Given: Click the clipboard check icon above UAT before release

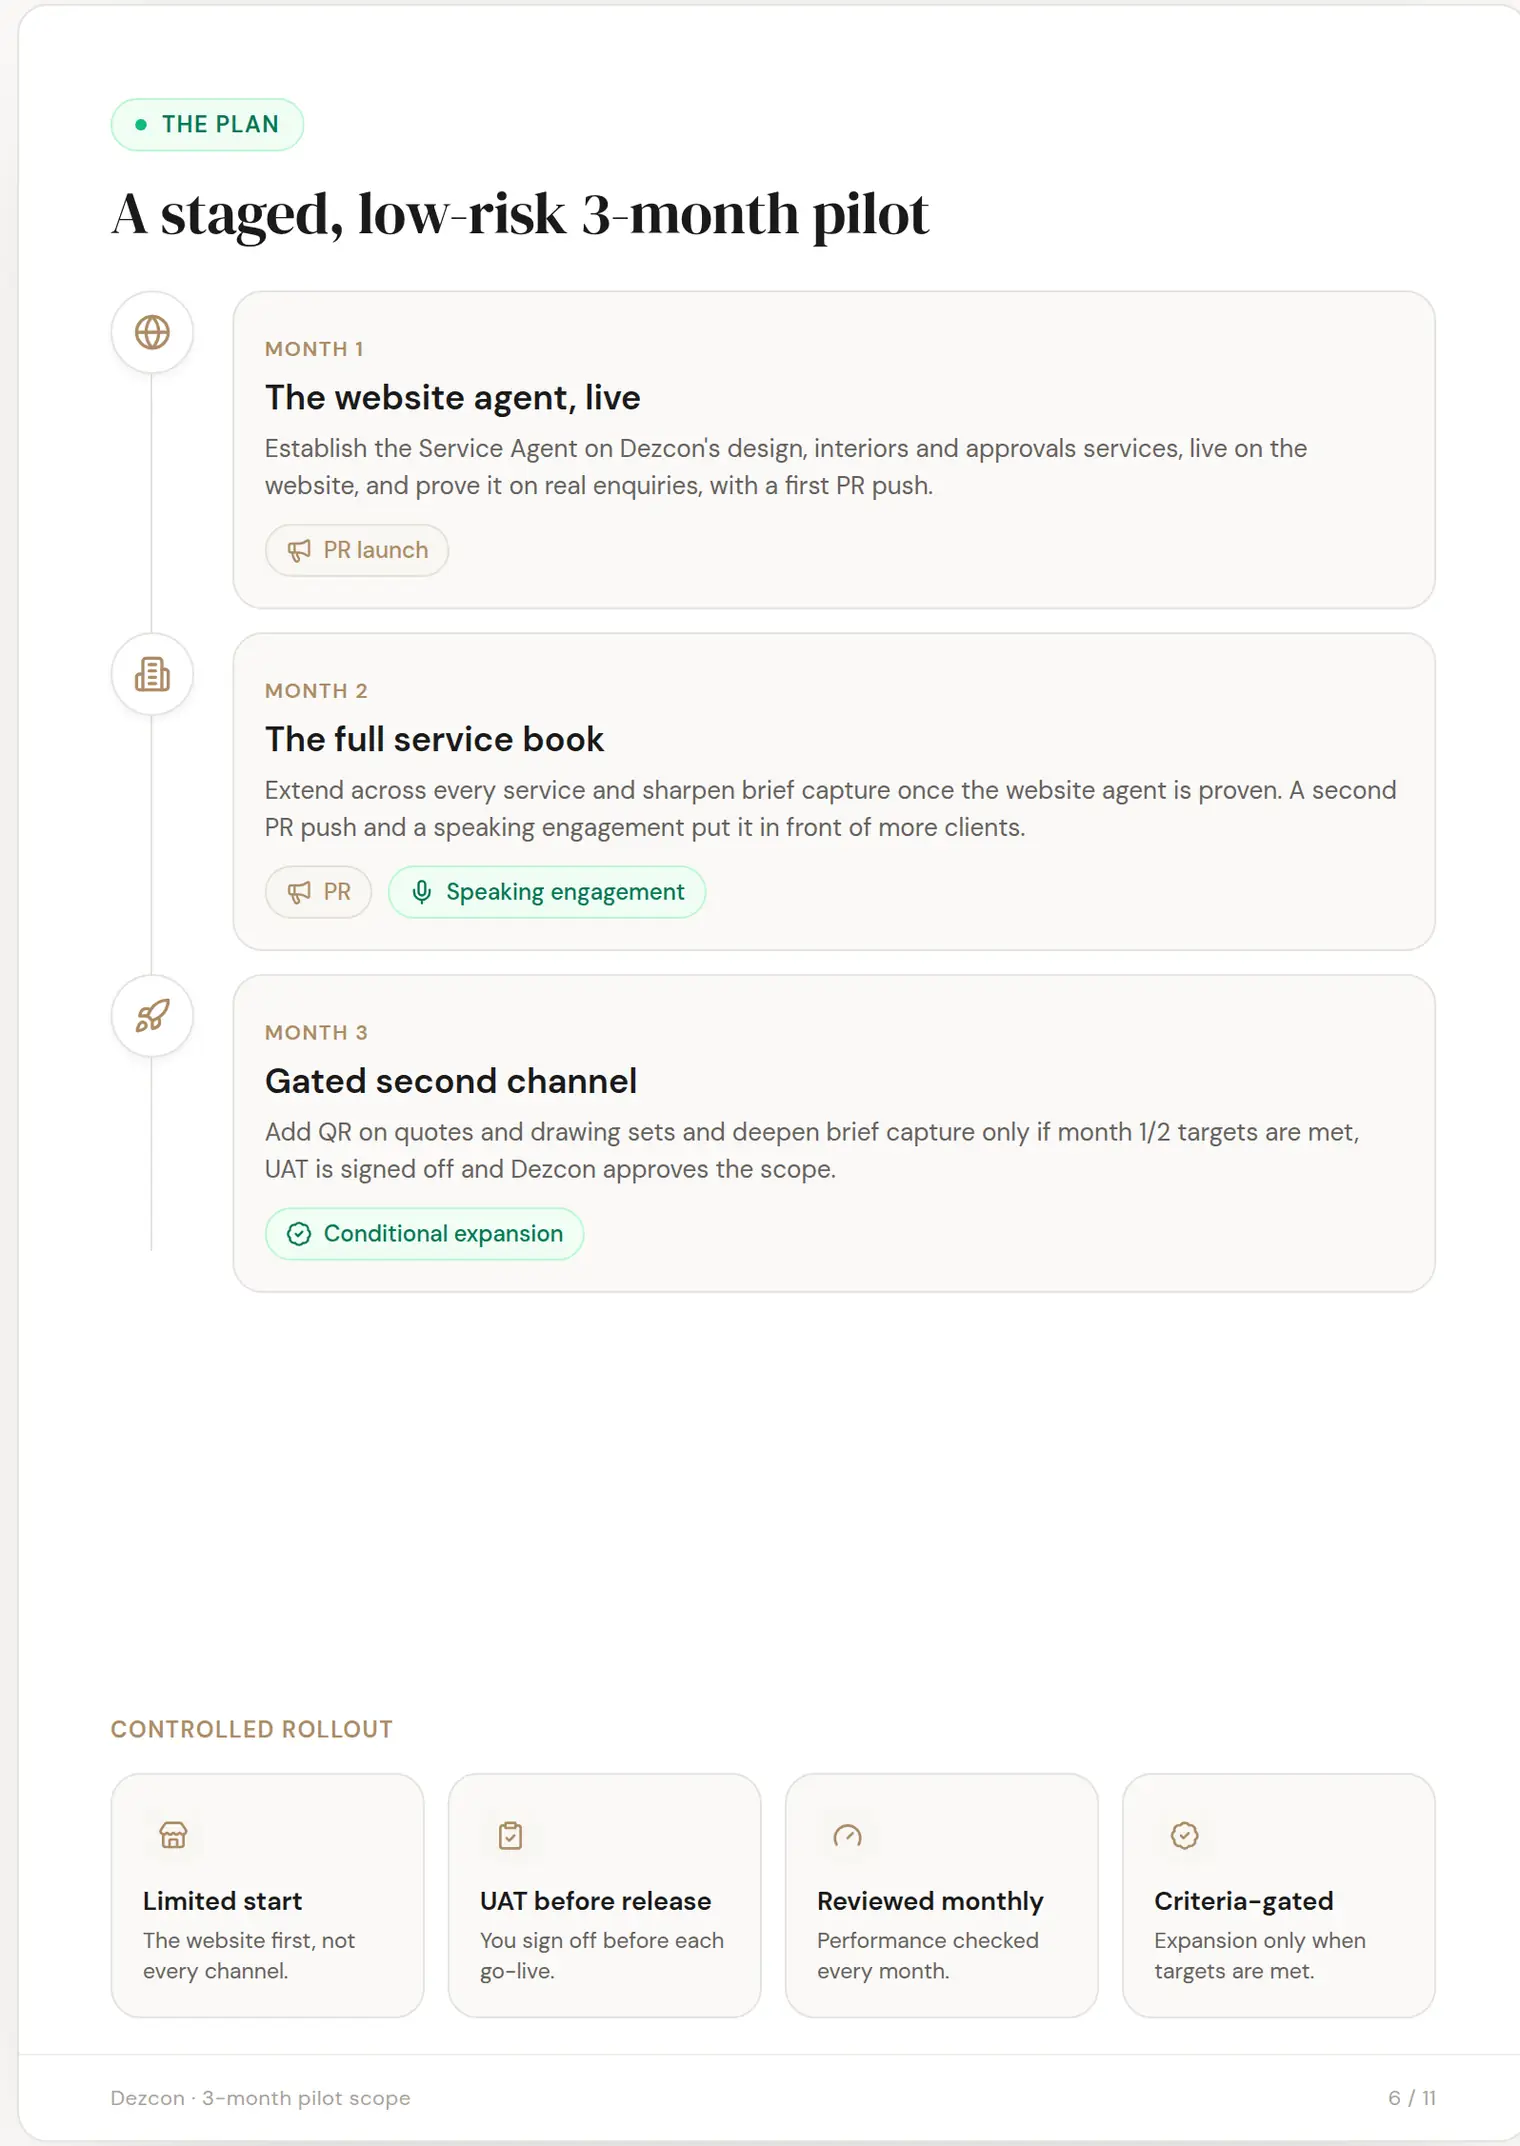Looking at the screenshot, I should tap(510, 1835).
